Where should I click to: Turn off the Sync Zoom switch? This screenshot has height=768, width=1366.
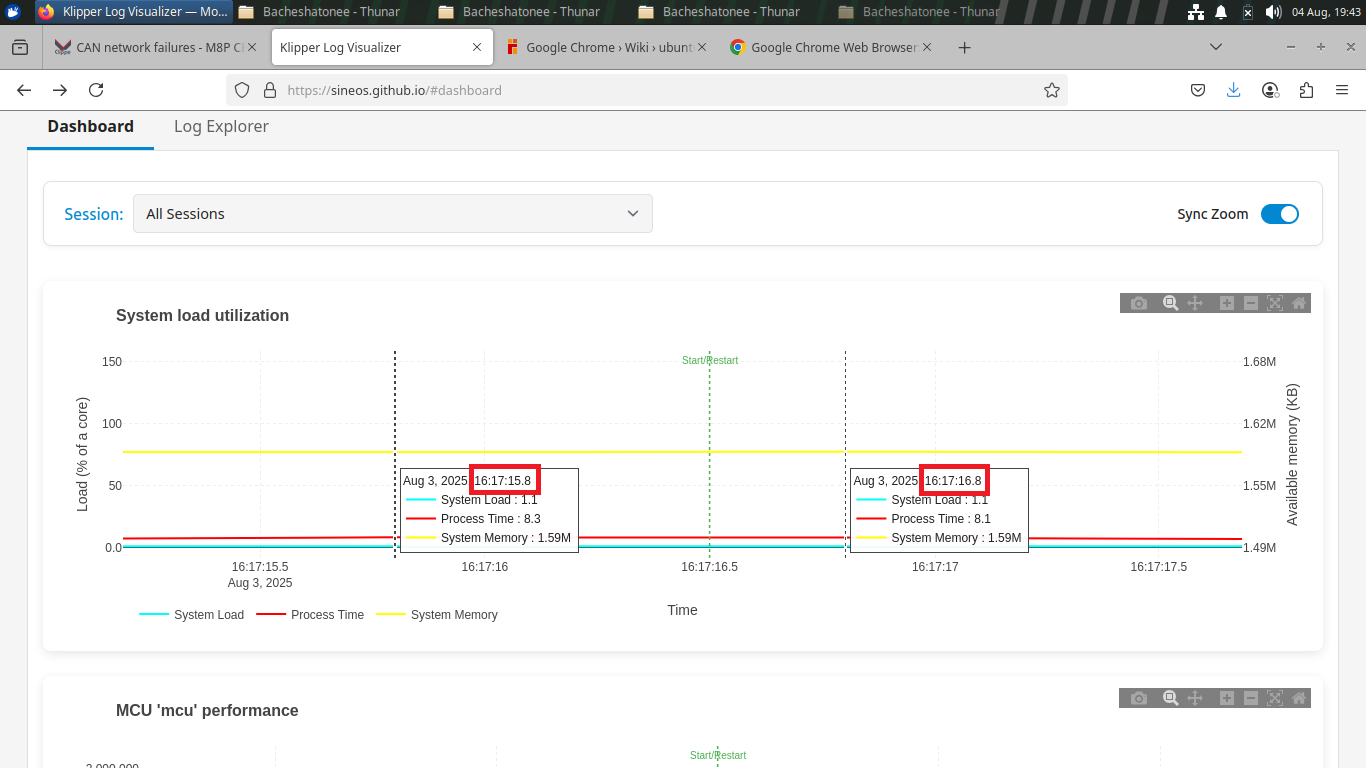[x=1280, y=214]
